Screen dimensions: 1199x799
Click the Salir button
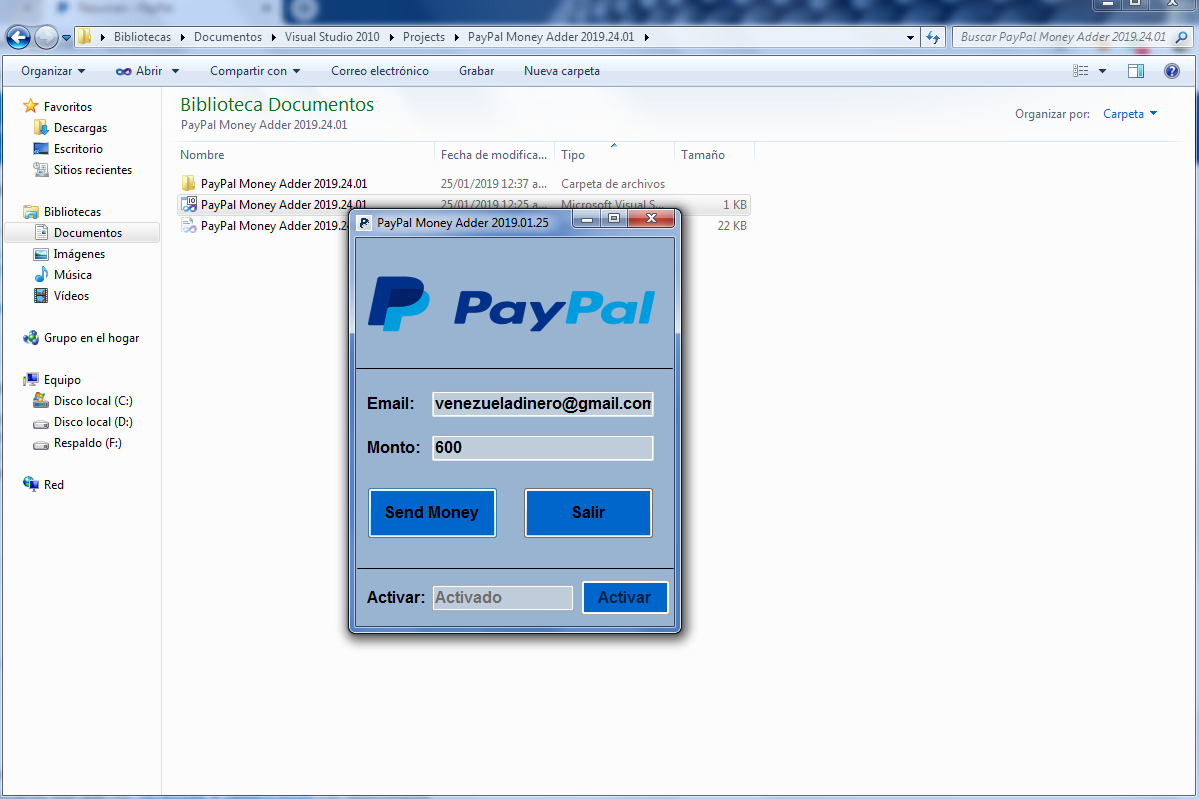click(x=588, y=512)
